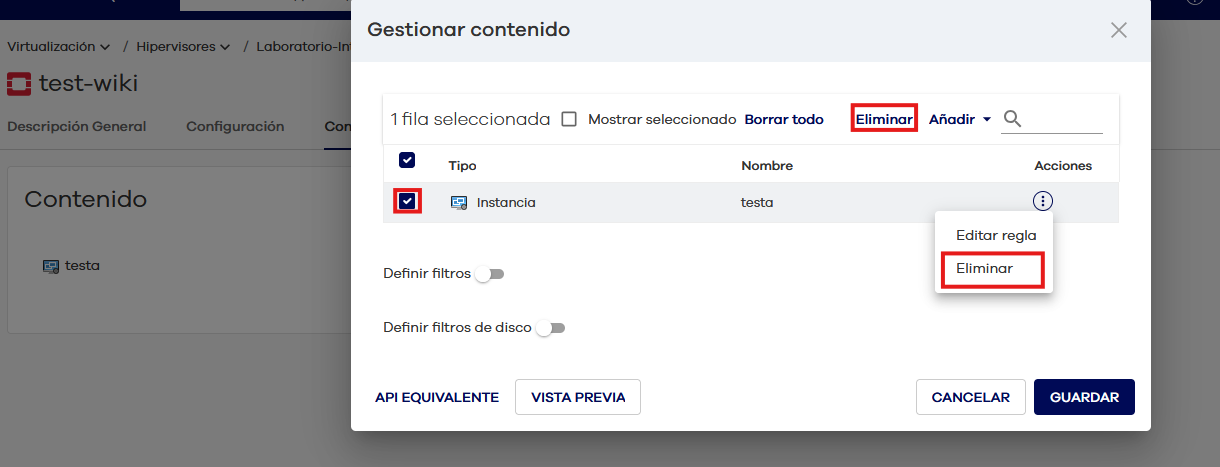Enable the Mostrar seleccionado checkbox
Viewport: 1220px width, 467px height.
[x=569, y=119]
